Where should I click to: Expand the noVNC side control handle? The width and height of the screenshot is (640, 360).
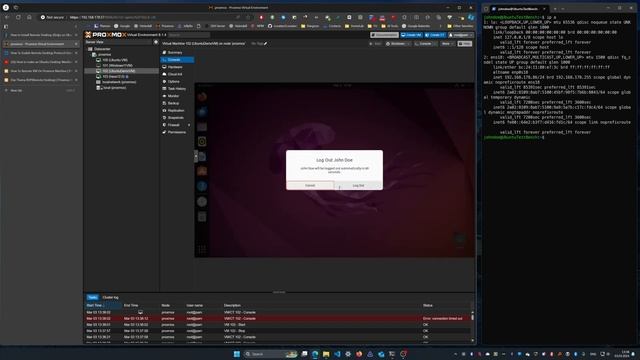coord(196,156)
